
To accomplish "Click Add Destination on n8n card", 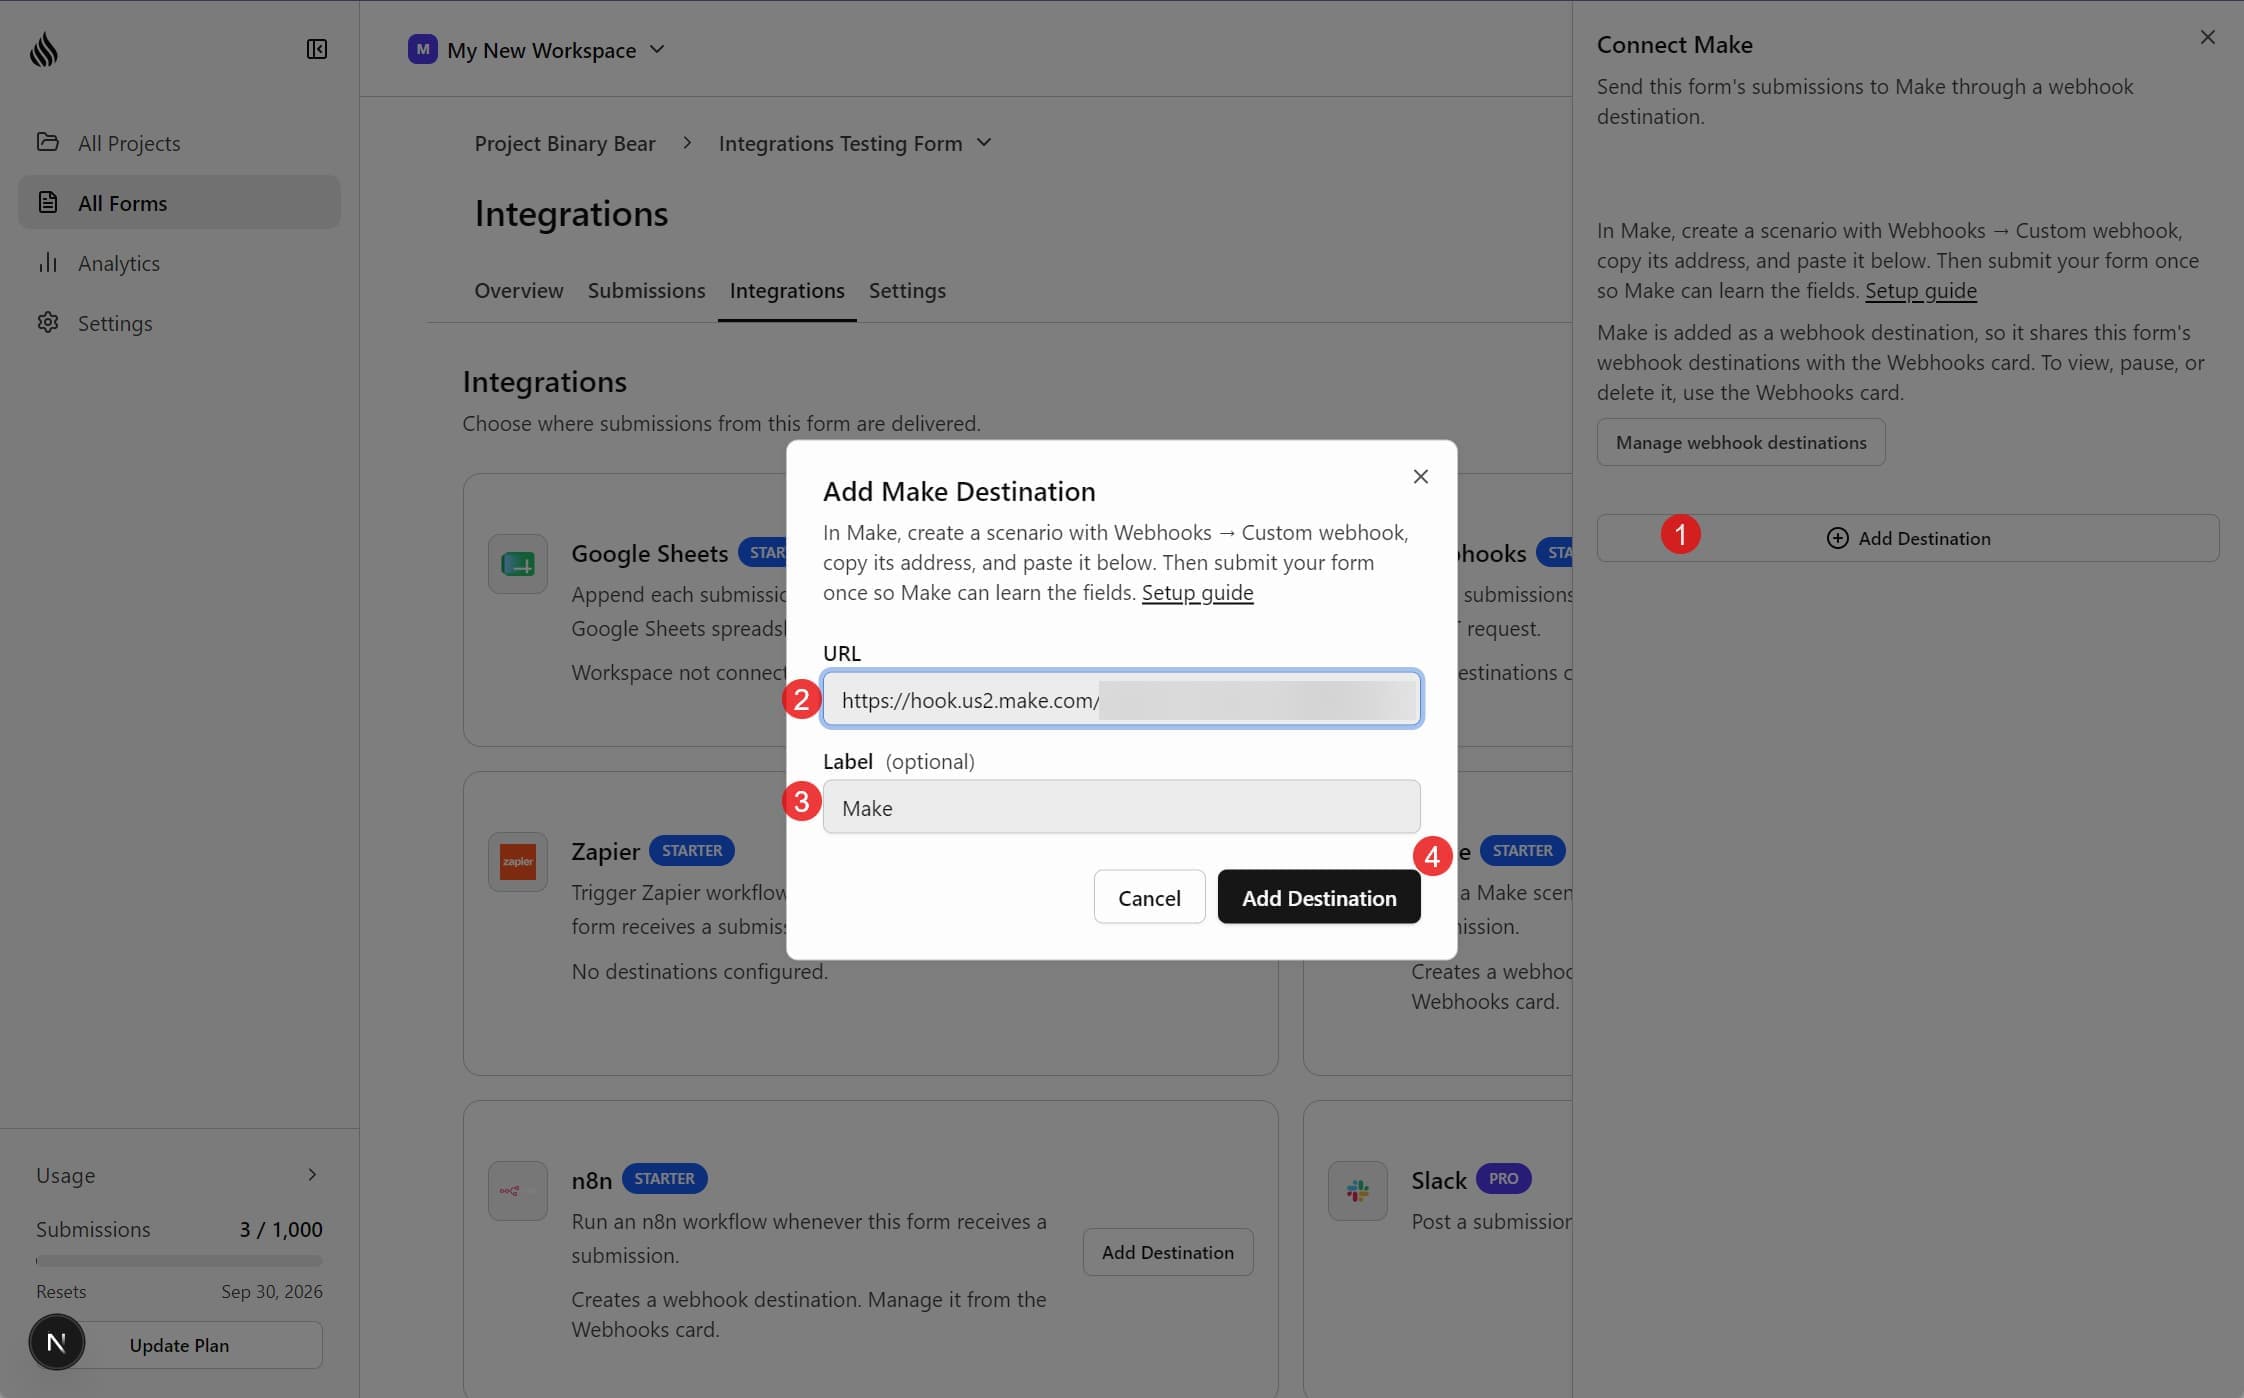I will [x=1167, y=1252].
